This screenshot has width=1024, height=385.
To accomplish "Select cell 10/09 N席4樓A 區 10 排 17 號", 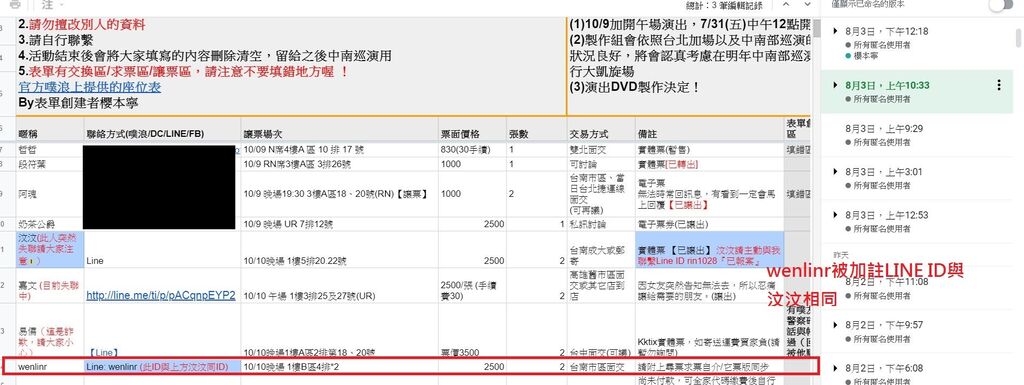I will 339,150.
